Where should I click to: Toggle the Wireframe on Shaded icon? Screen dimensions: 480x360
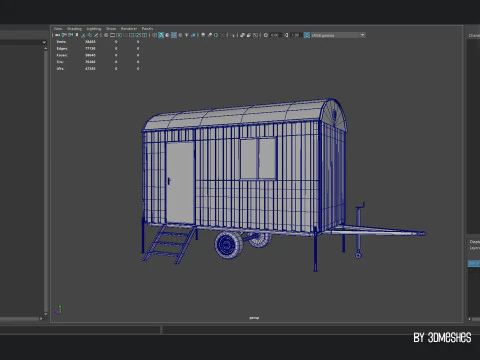click(x=174, y=35)
